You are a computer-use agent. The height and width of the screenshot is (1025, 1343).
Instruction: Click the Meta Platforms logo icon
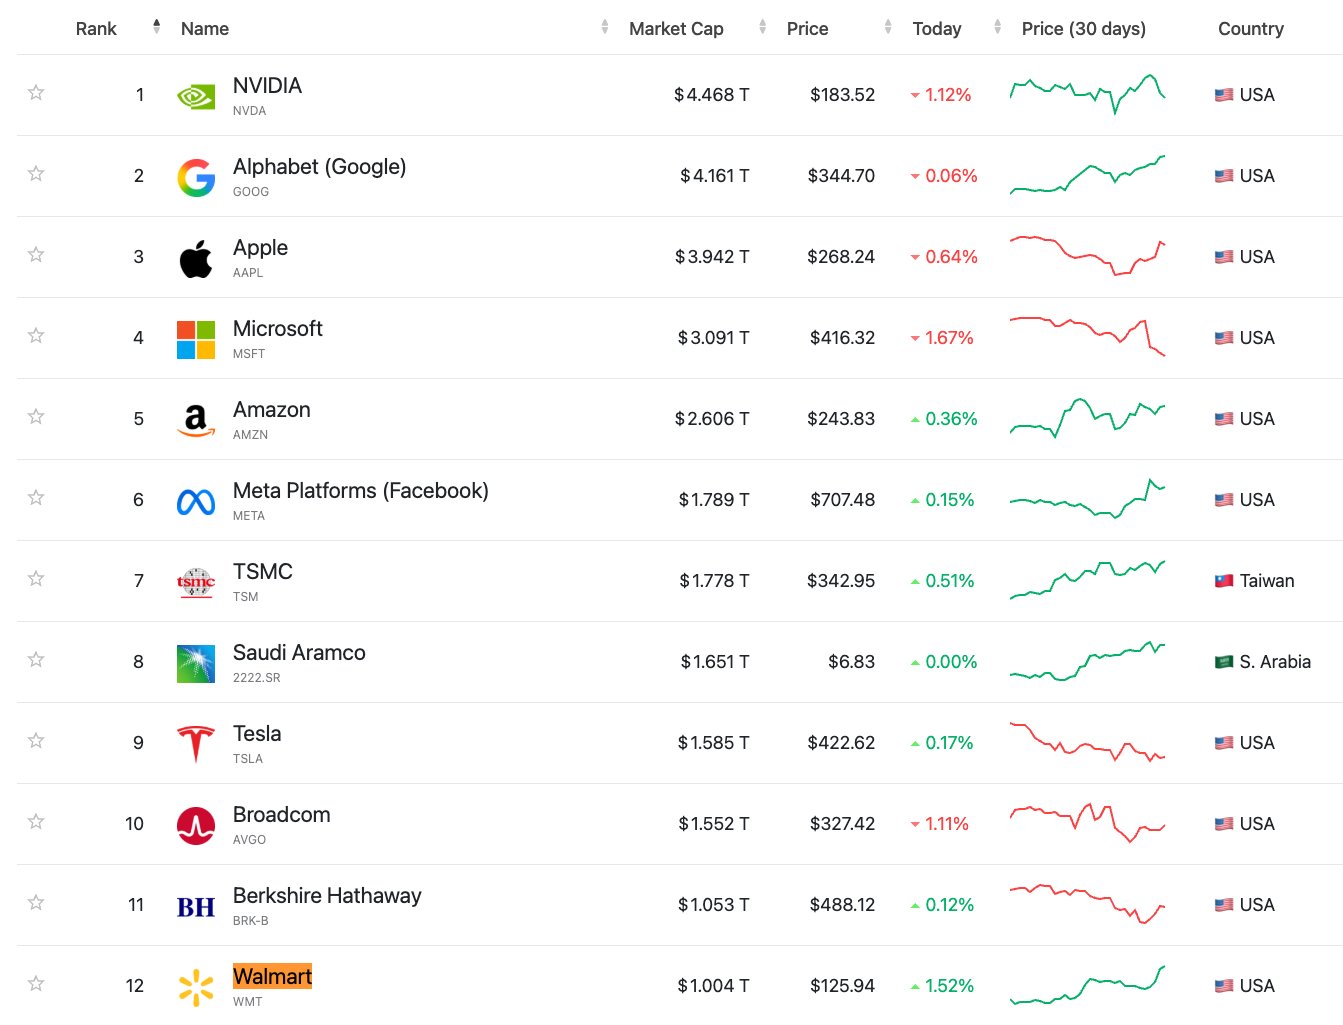pos(196,501)
